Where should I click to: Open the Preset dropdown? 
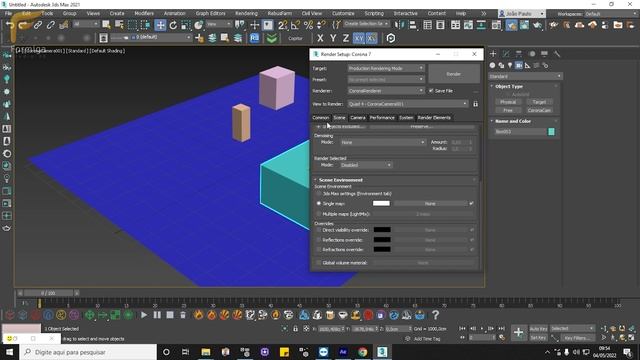tap(386, 80)
